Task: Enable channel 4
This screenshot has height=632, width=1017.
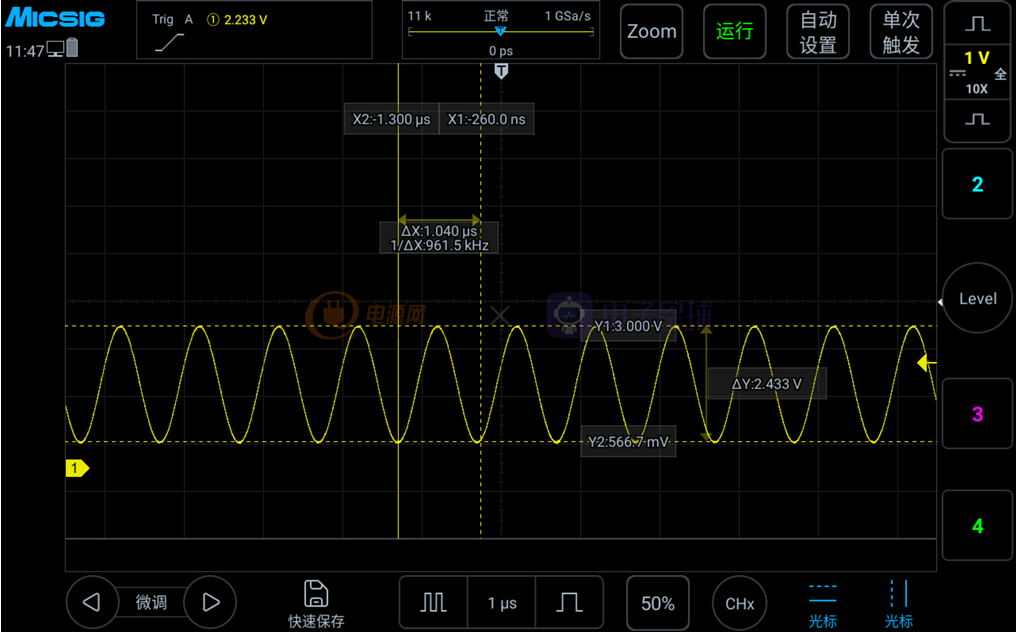Action: (x=977, y=526)
